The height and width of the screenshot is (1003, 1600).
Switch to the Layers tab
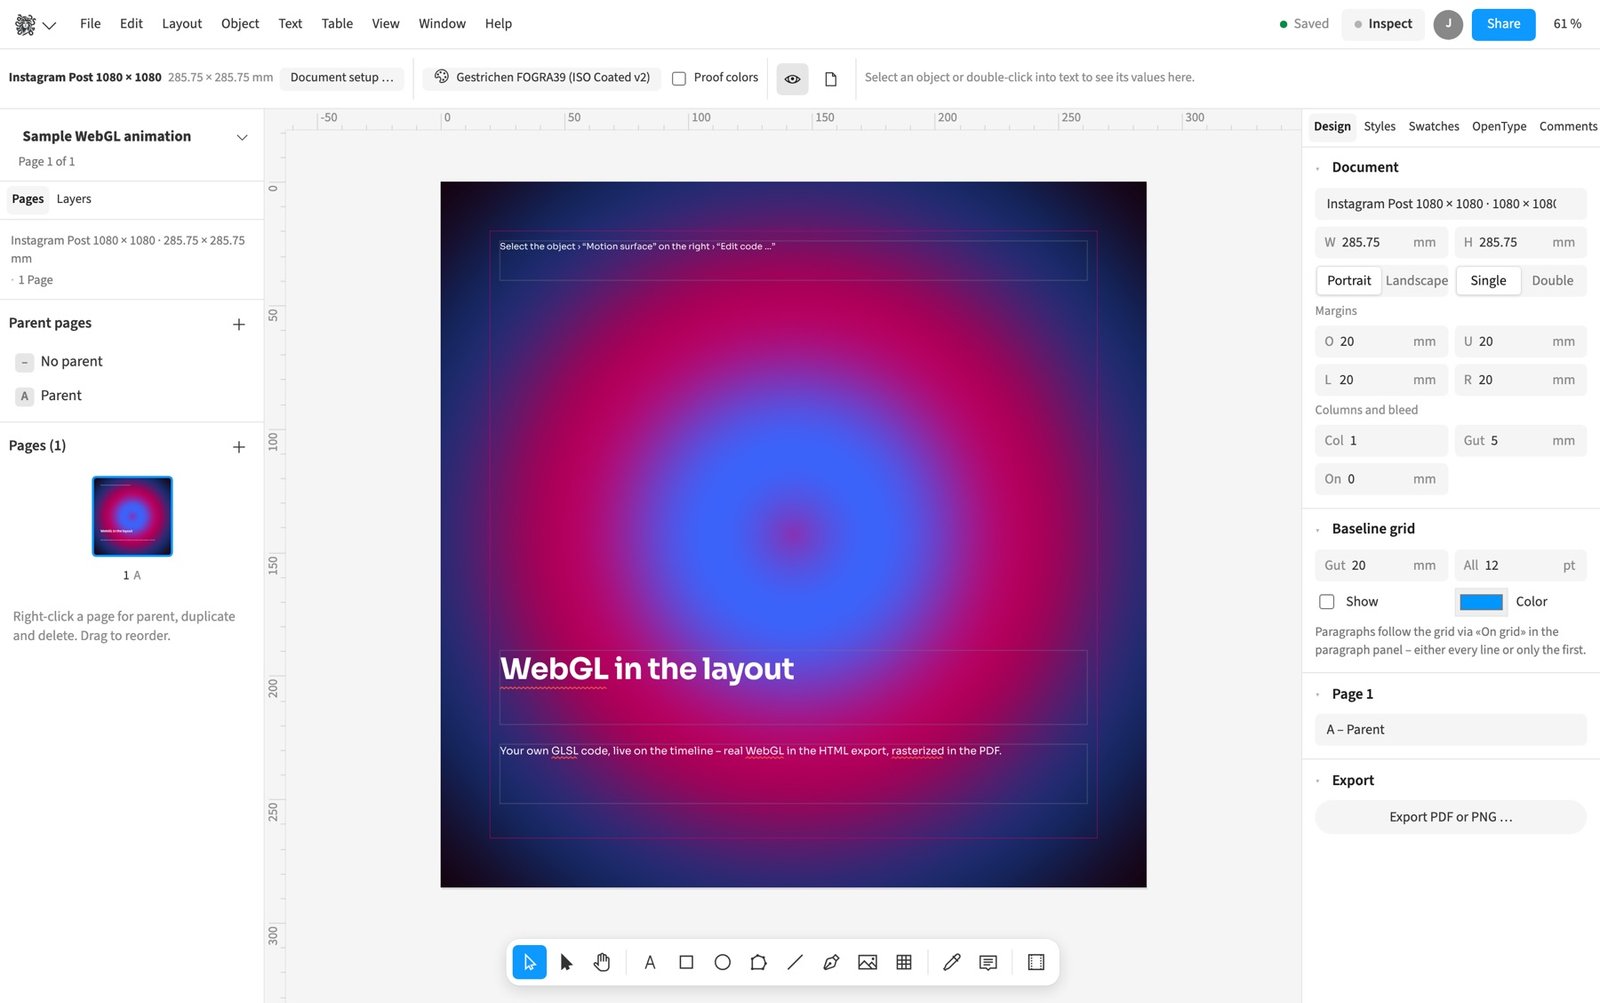[74, 199]
